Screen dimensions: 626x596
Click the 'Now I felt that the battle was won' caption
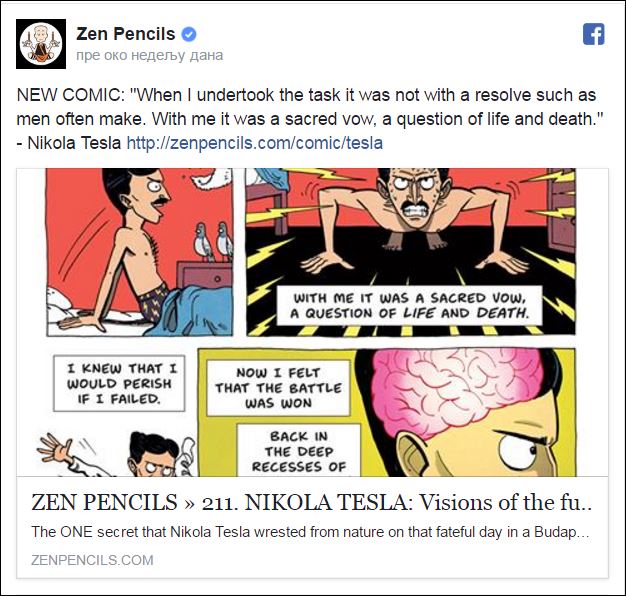278,388
